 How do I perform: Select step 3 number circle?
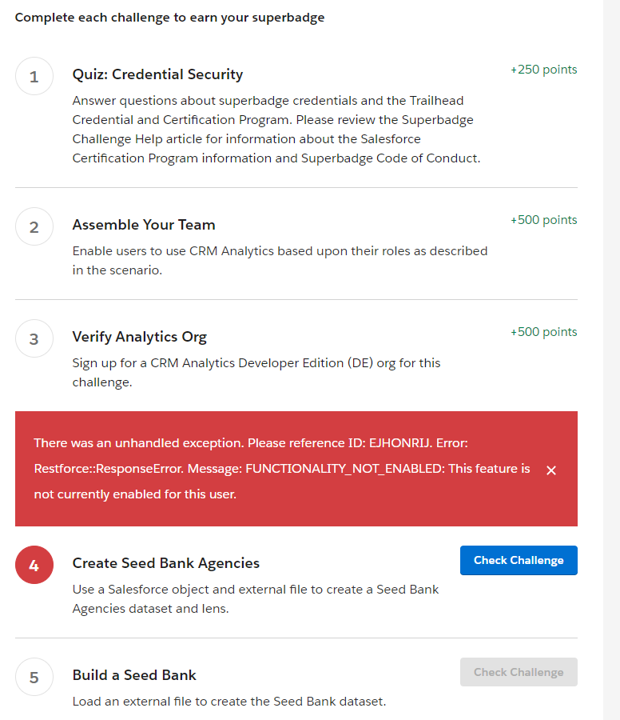34,339
